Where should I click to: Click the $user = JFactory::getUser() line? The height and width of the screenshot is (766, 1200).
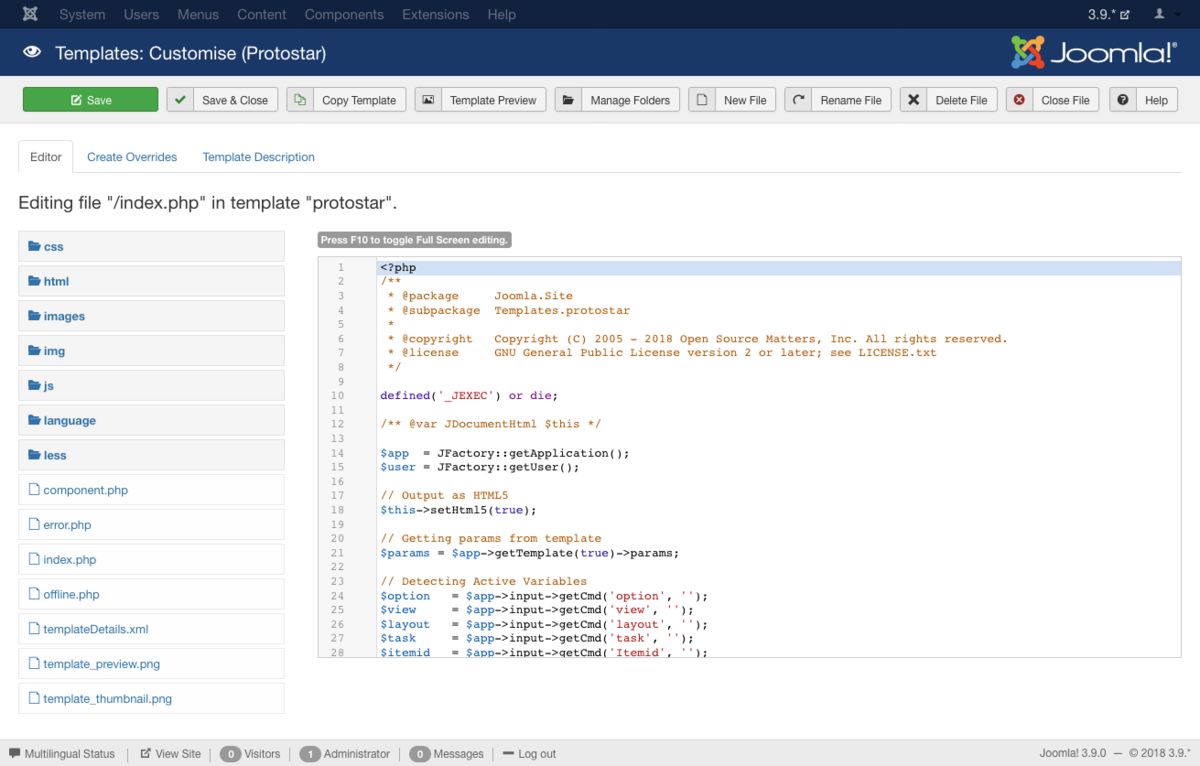click(x=480, y=467)
